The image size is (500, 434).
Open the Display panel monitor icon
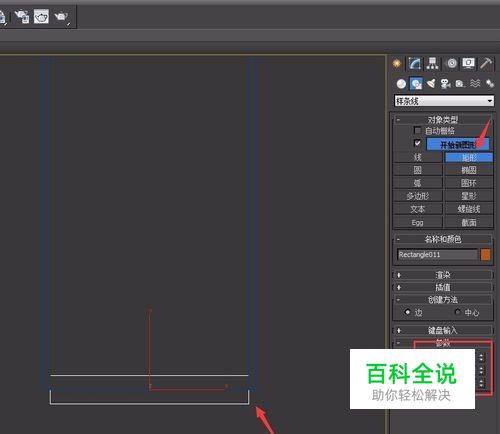[468, 63]
